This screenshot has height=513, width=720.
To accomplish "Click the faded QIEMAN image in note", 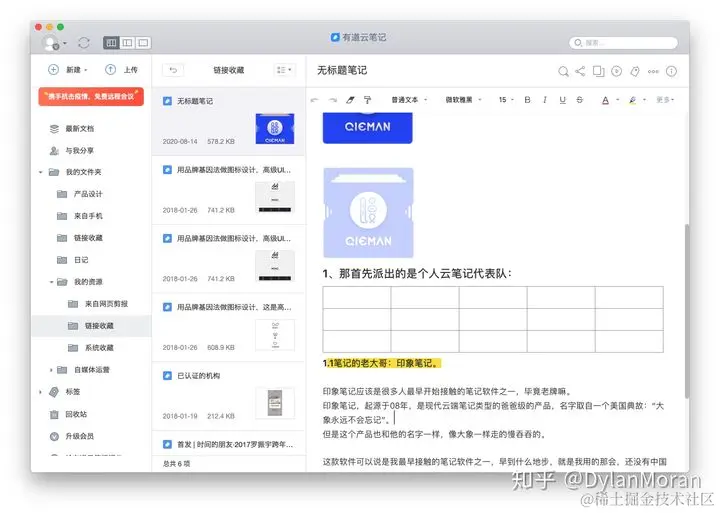I will coord(368,213).
